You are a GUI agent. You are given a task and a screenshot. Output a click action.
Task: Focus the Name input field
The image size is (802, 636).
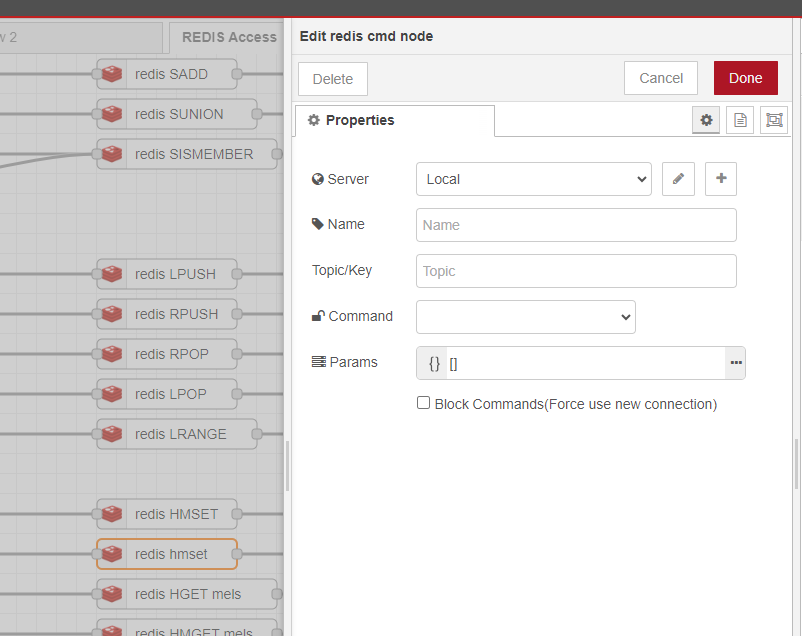click(576, 225)
